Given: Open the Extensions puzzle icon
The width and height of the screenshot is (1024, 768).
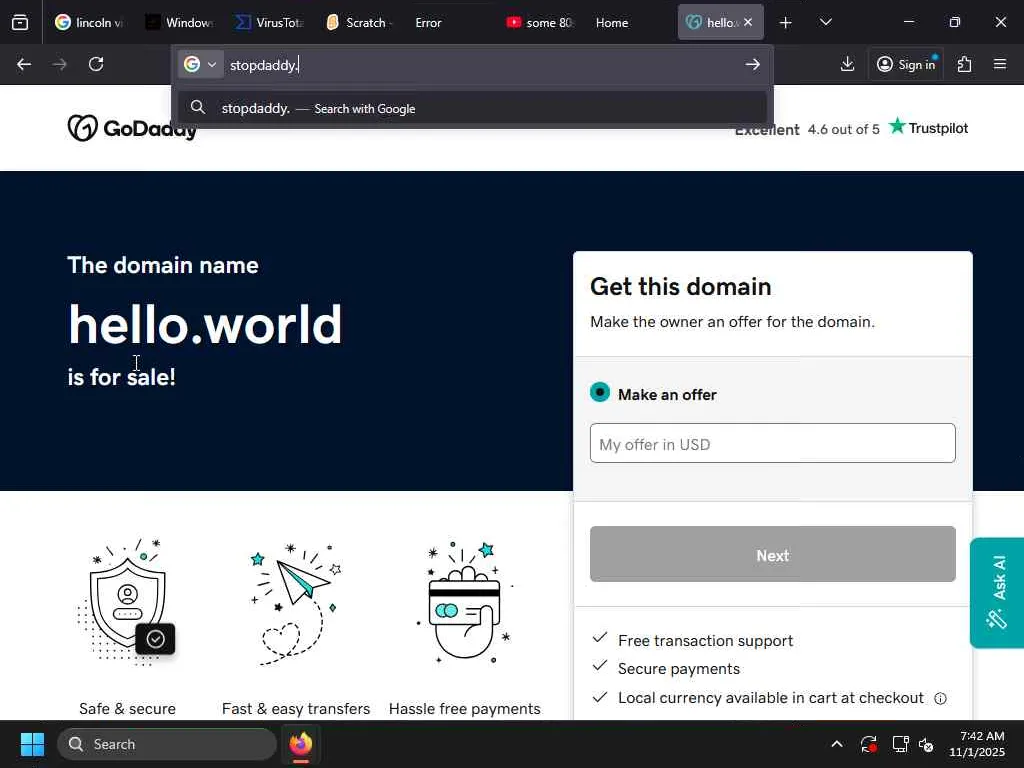Looking at the screenshot, I should (964, 64).
